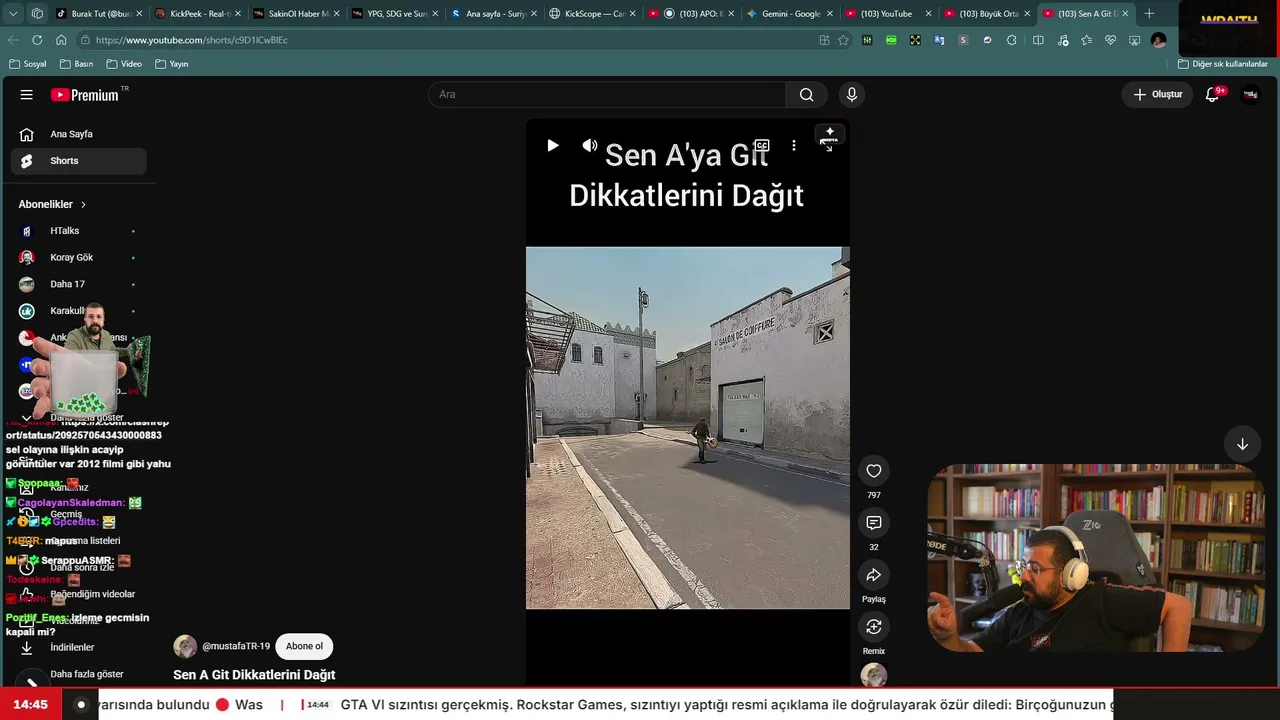Open the YouTube hamburger guide menu
This screenshot has height=720, width=1280.
pyautogui.click(x=27, y=95)
